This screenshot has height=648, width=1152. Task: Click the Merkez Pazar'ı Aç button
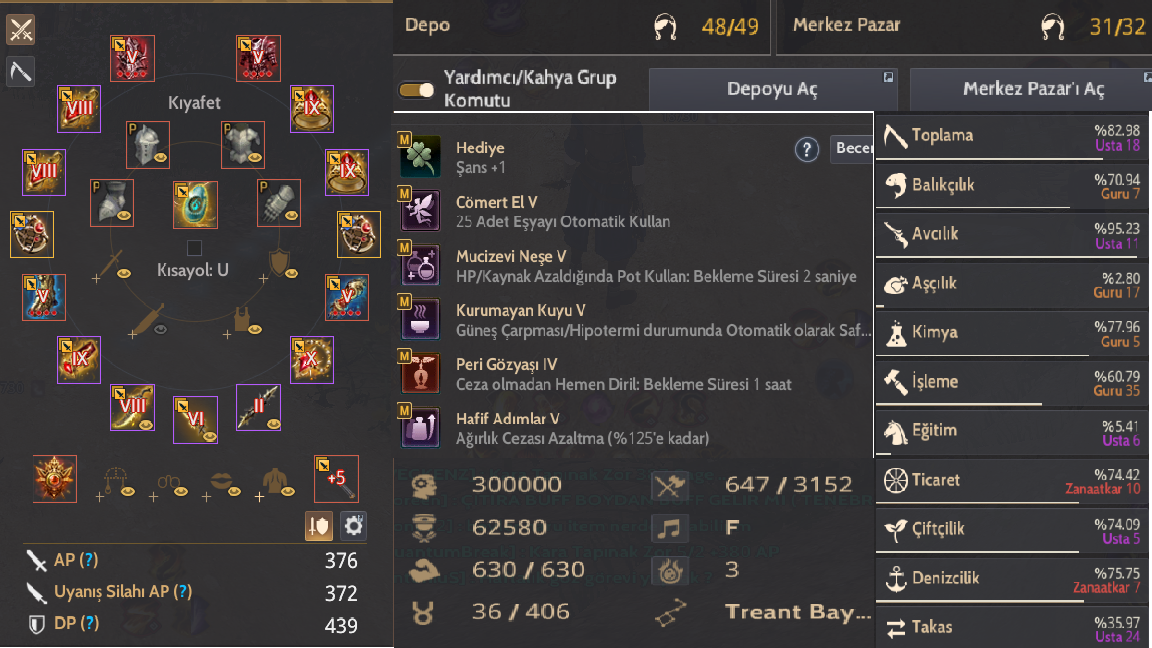pos(1033,90)
